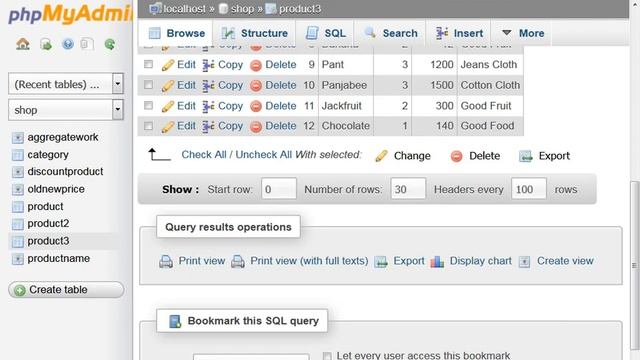Click product3 in the breadcrumb
640x360 pixels.
click(x=300, y=9)
